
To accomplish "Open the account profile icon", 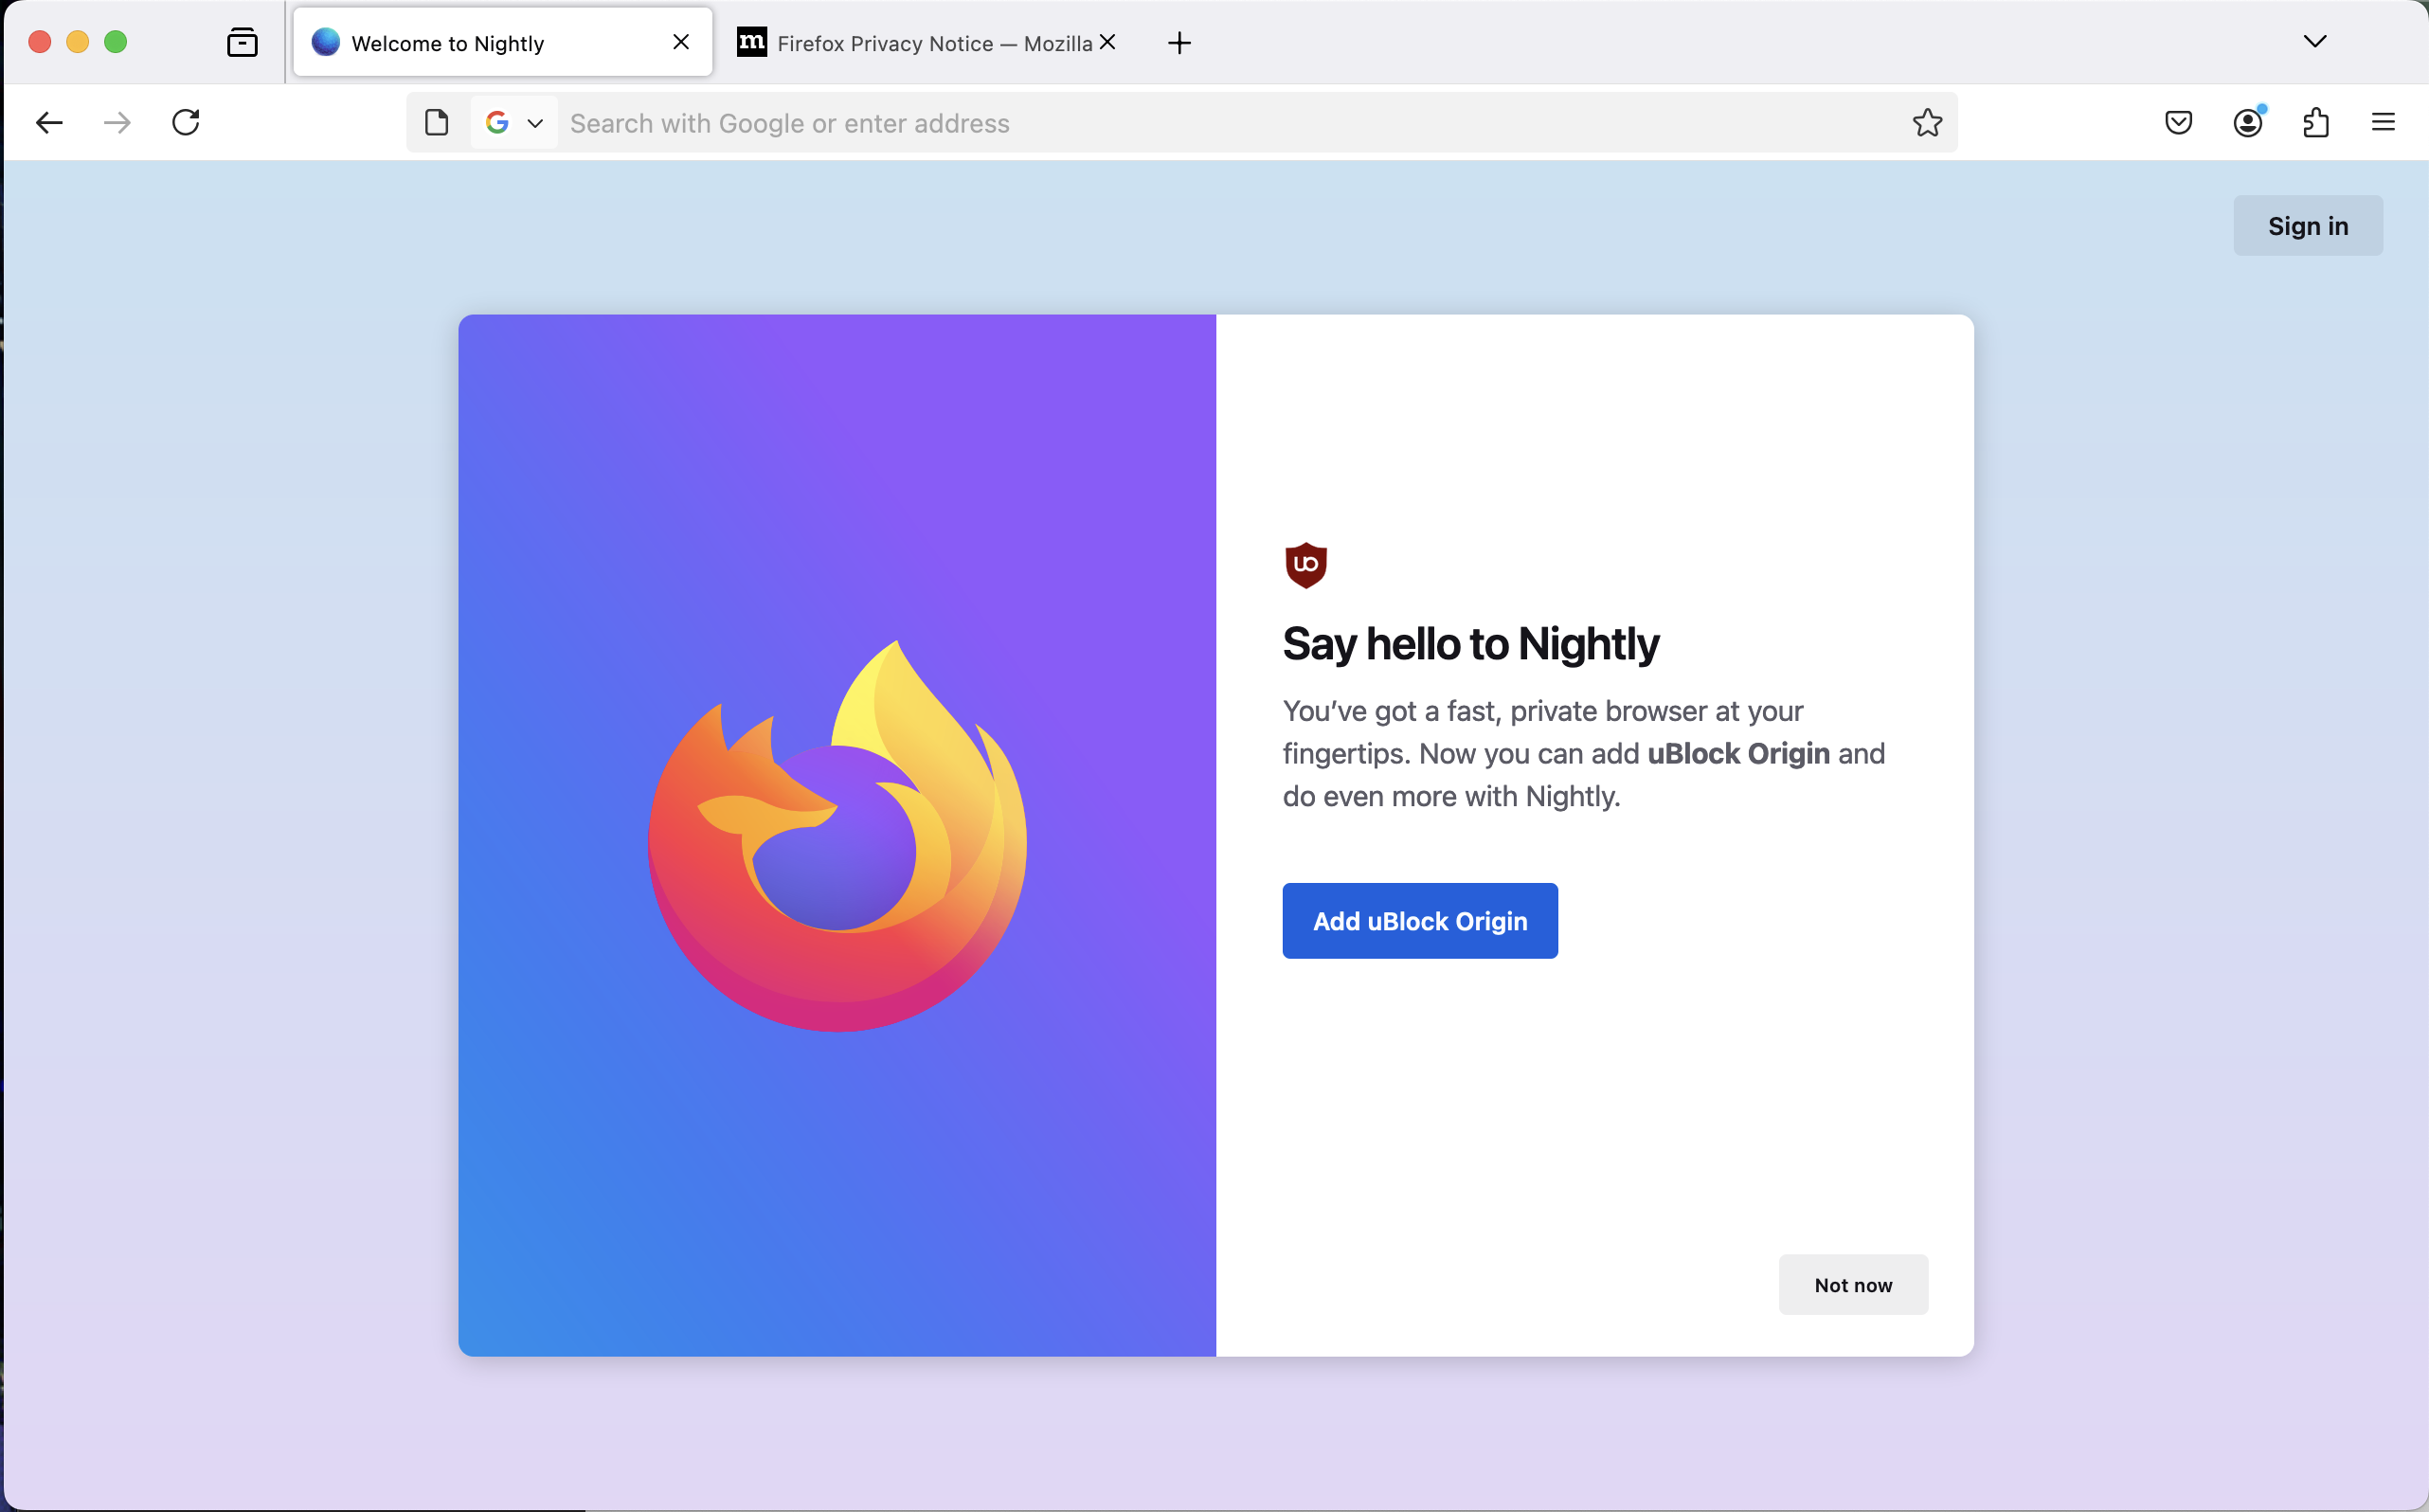I will tap(2247, 122).
